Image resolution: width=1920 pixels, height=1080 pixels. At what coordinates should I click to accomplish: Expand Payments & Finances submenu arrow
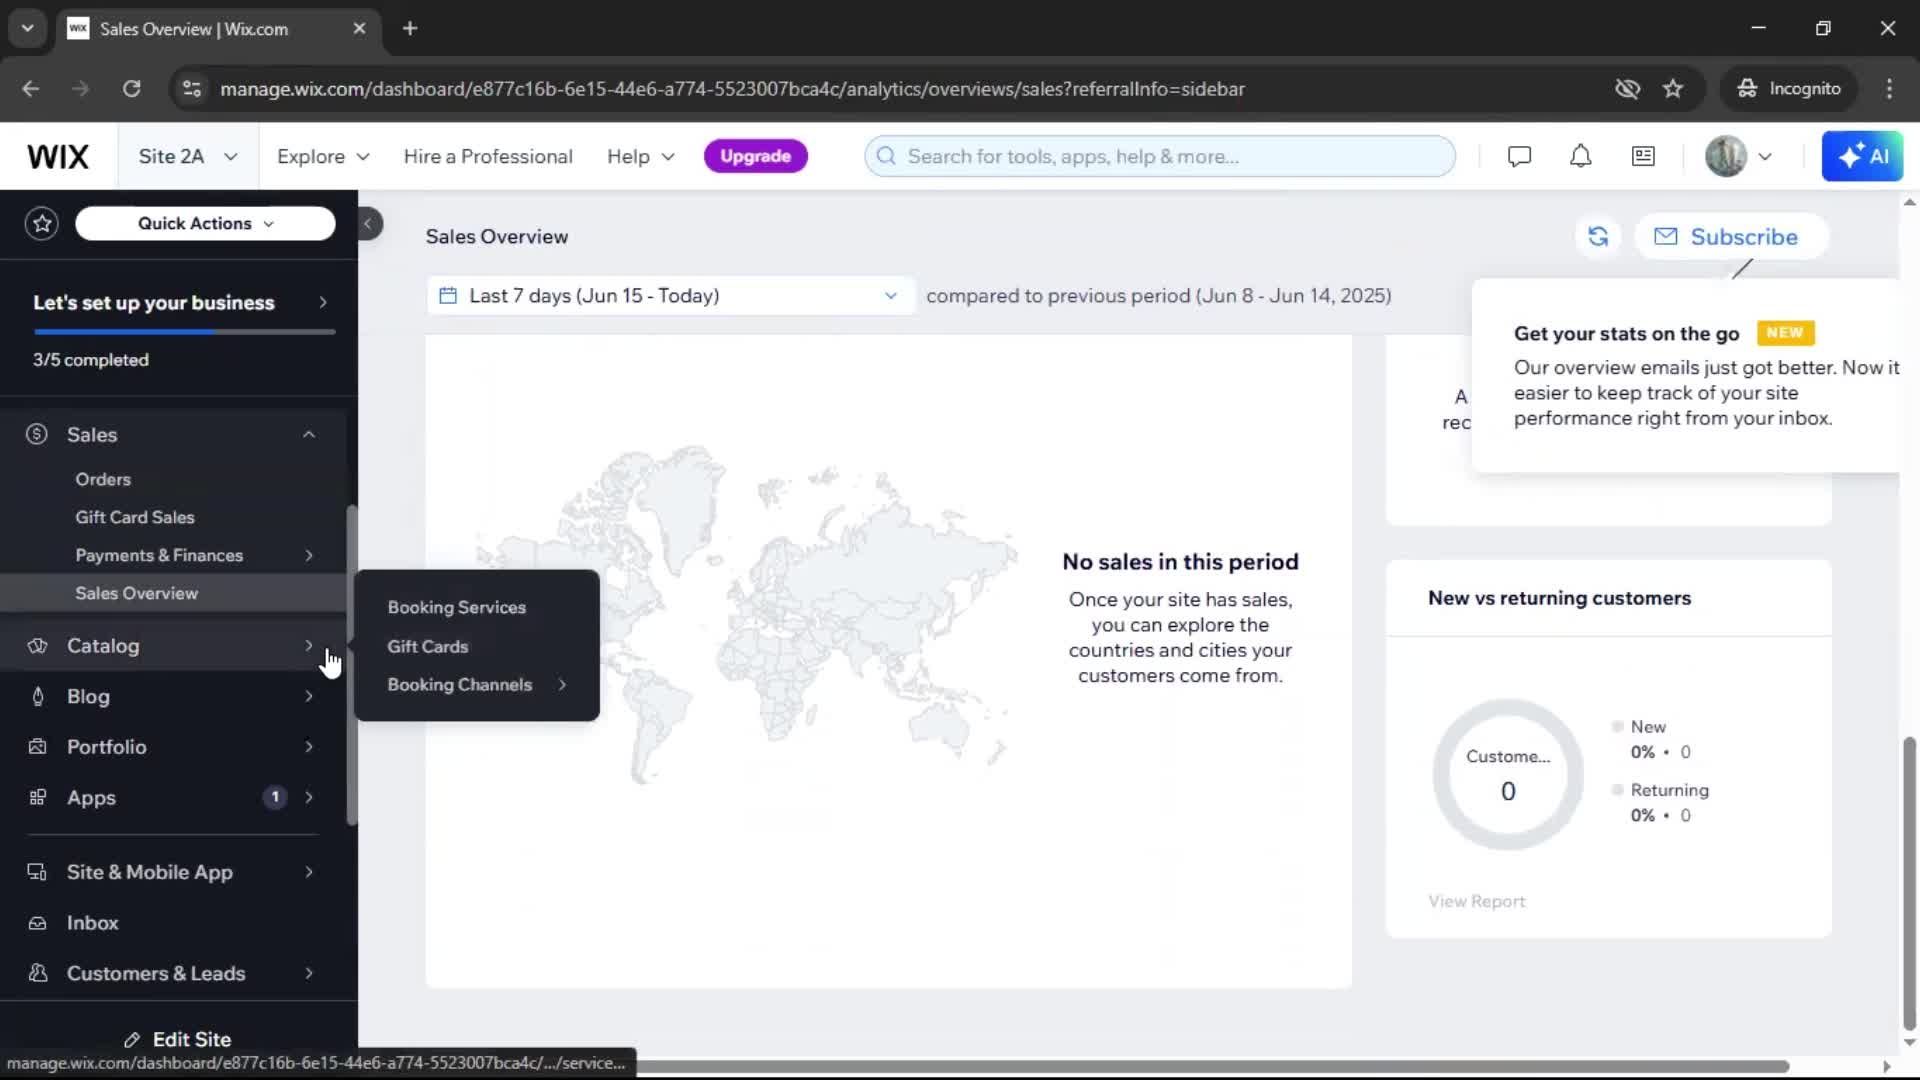click(309, 555)
